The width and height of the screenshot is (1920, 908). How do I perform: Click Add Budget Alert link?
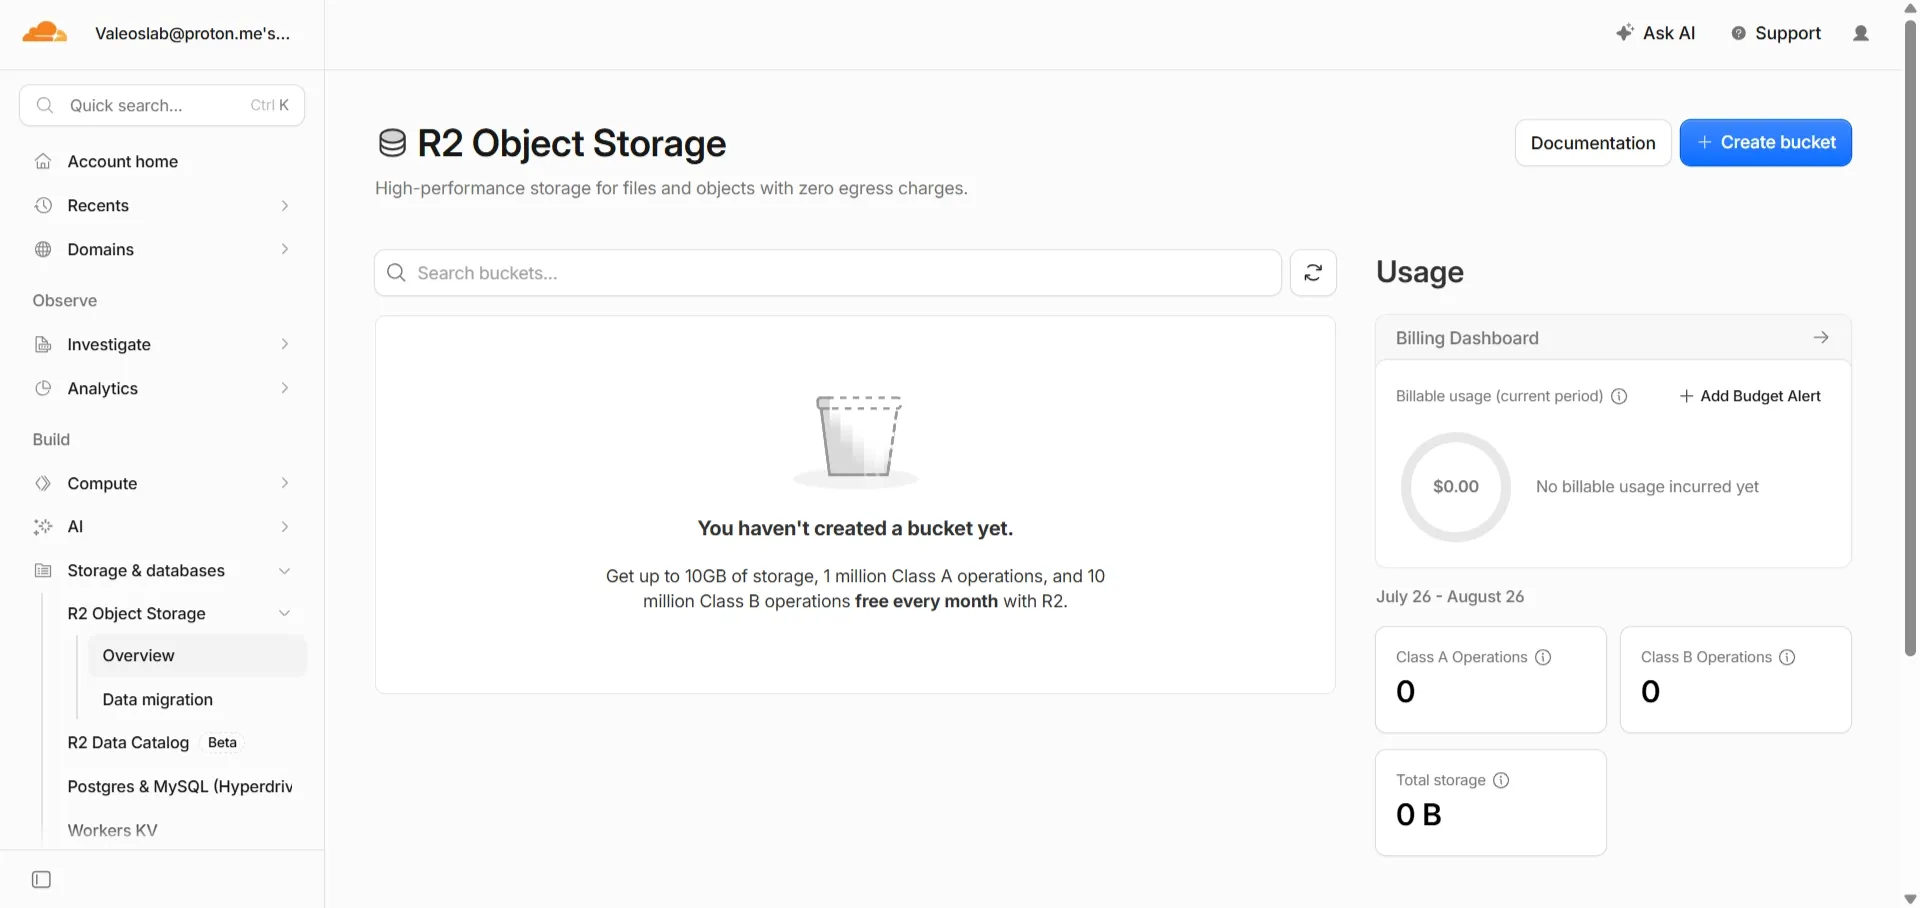(1750, 396)
